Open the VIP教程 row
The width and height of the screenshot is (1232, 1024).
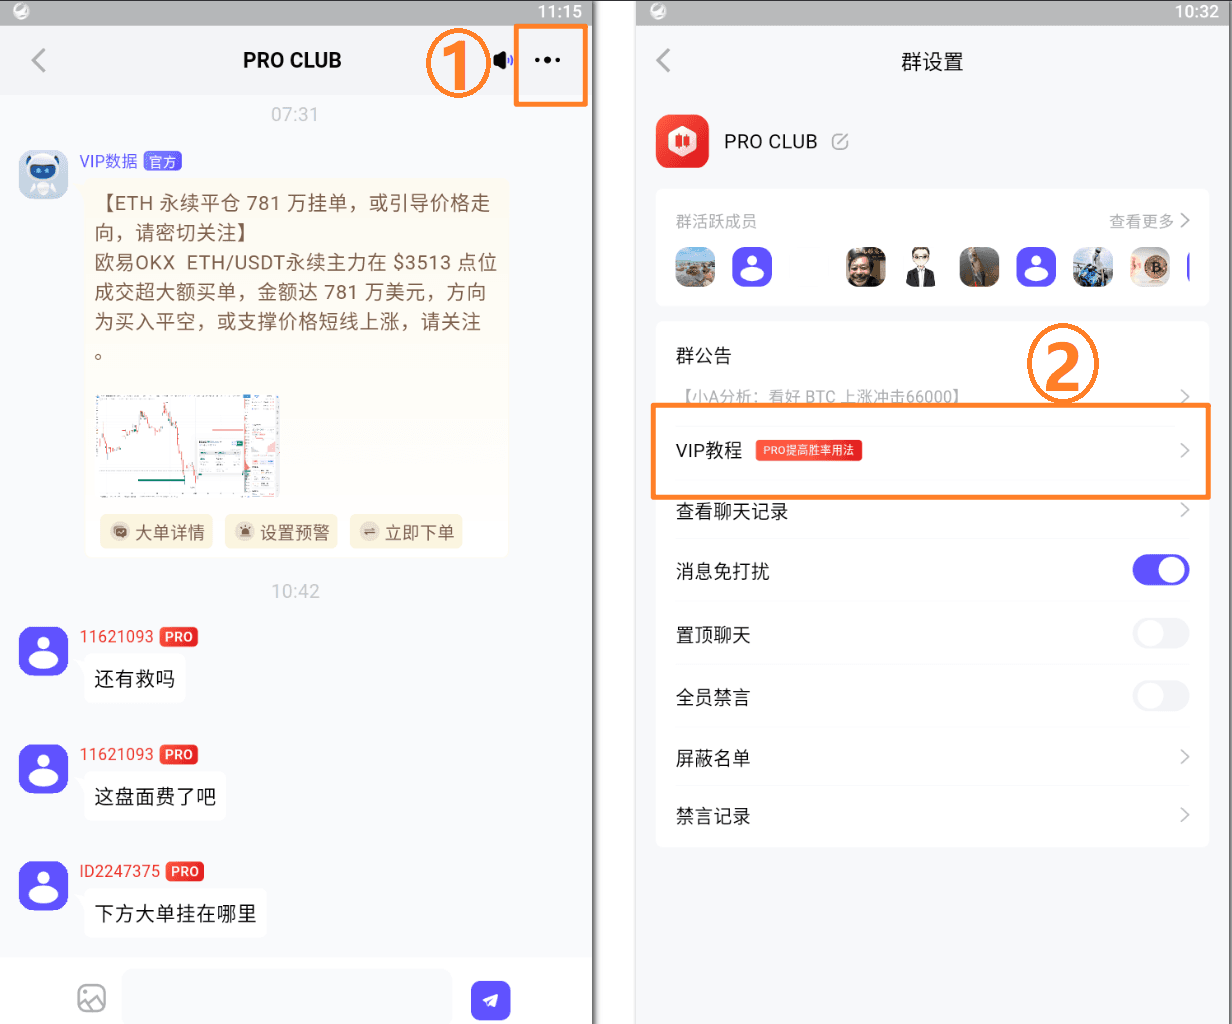(932, 450)
